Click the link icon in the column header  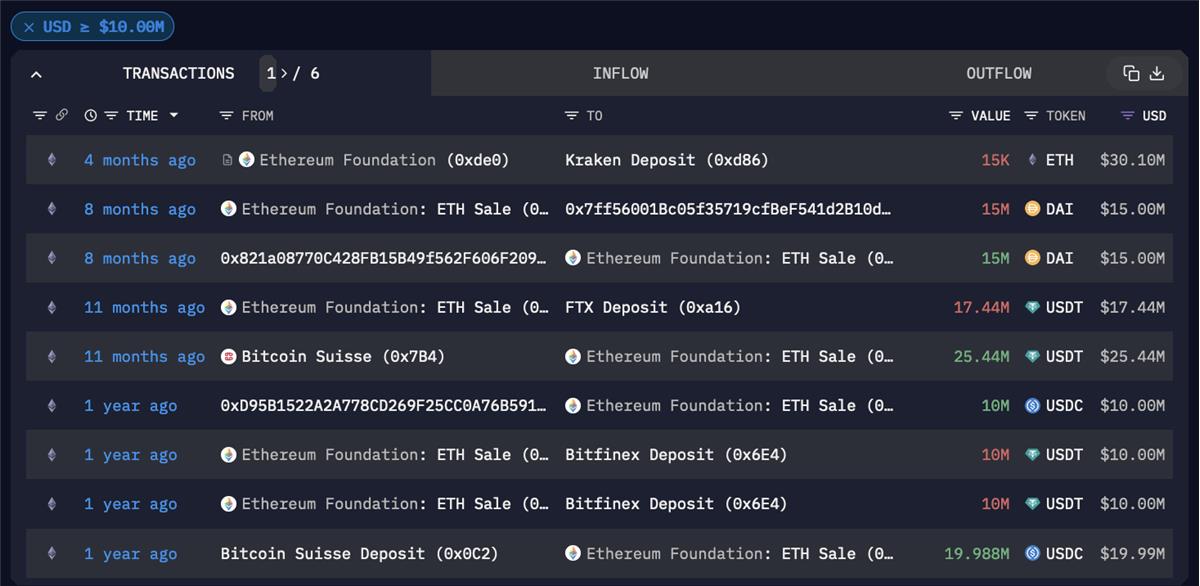(61, 116)
